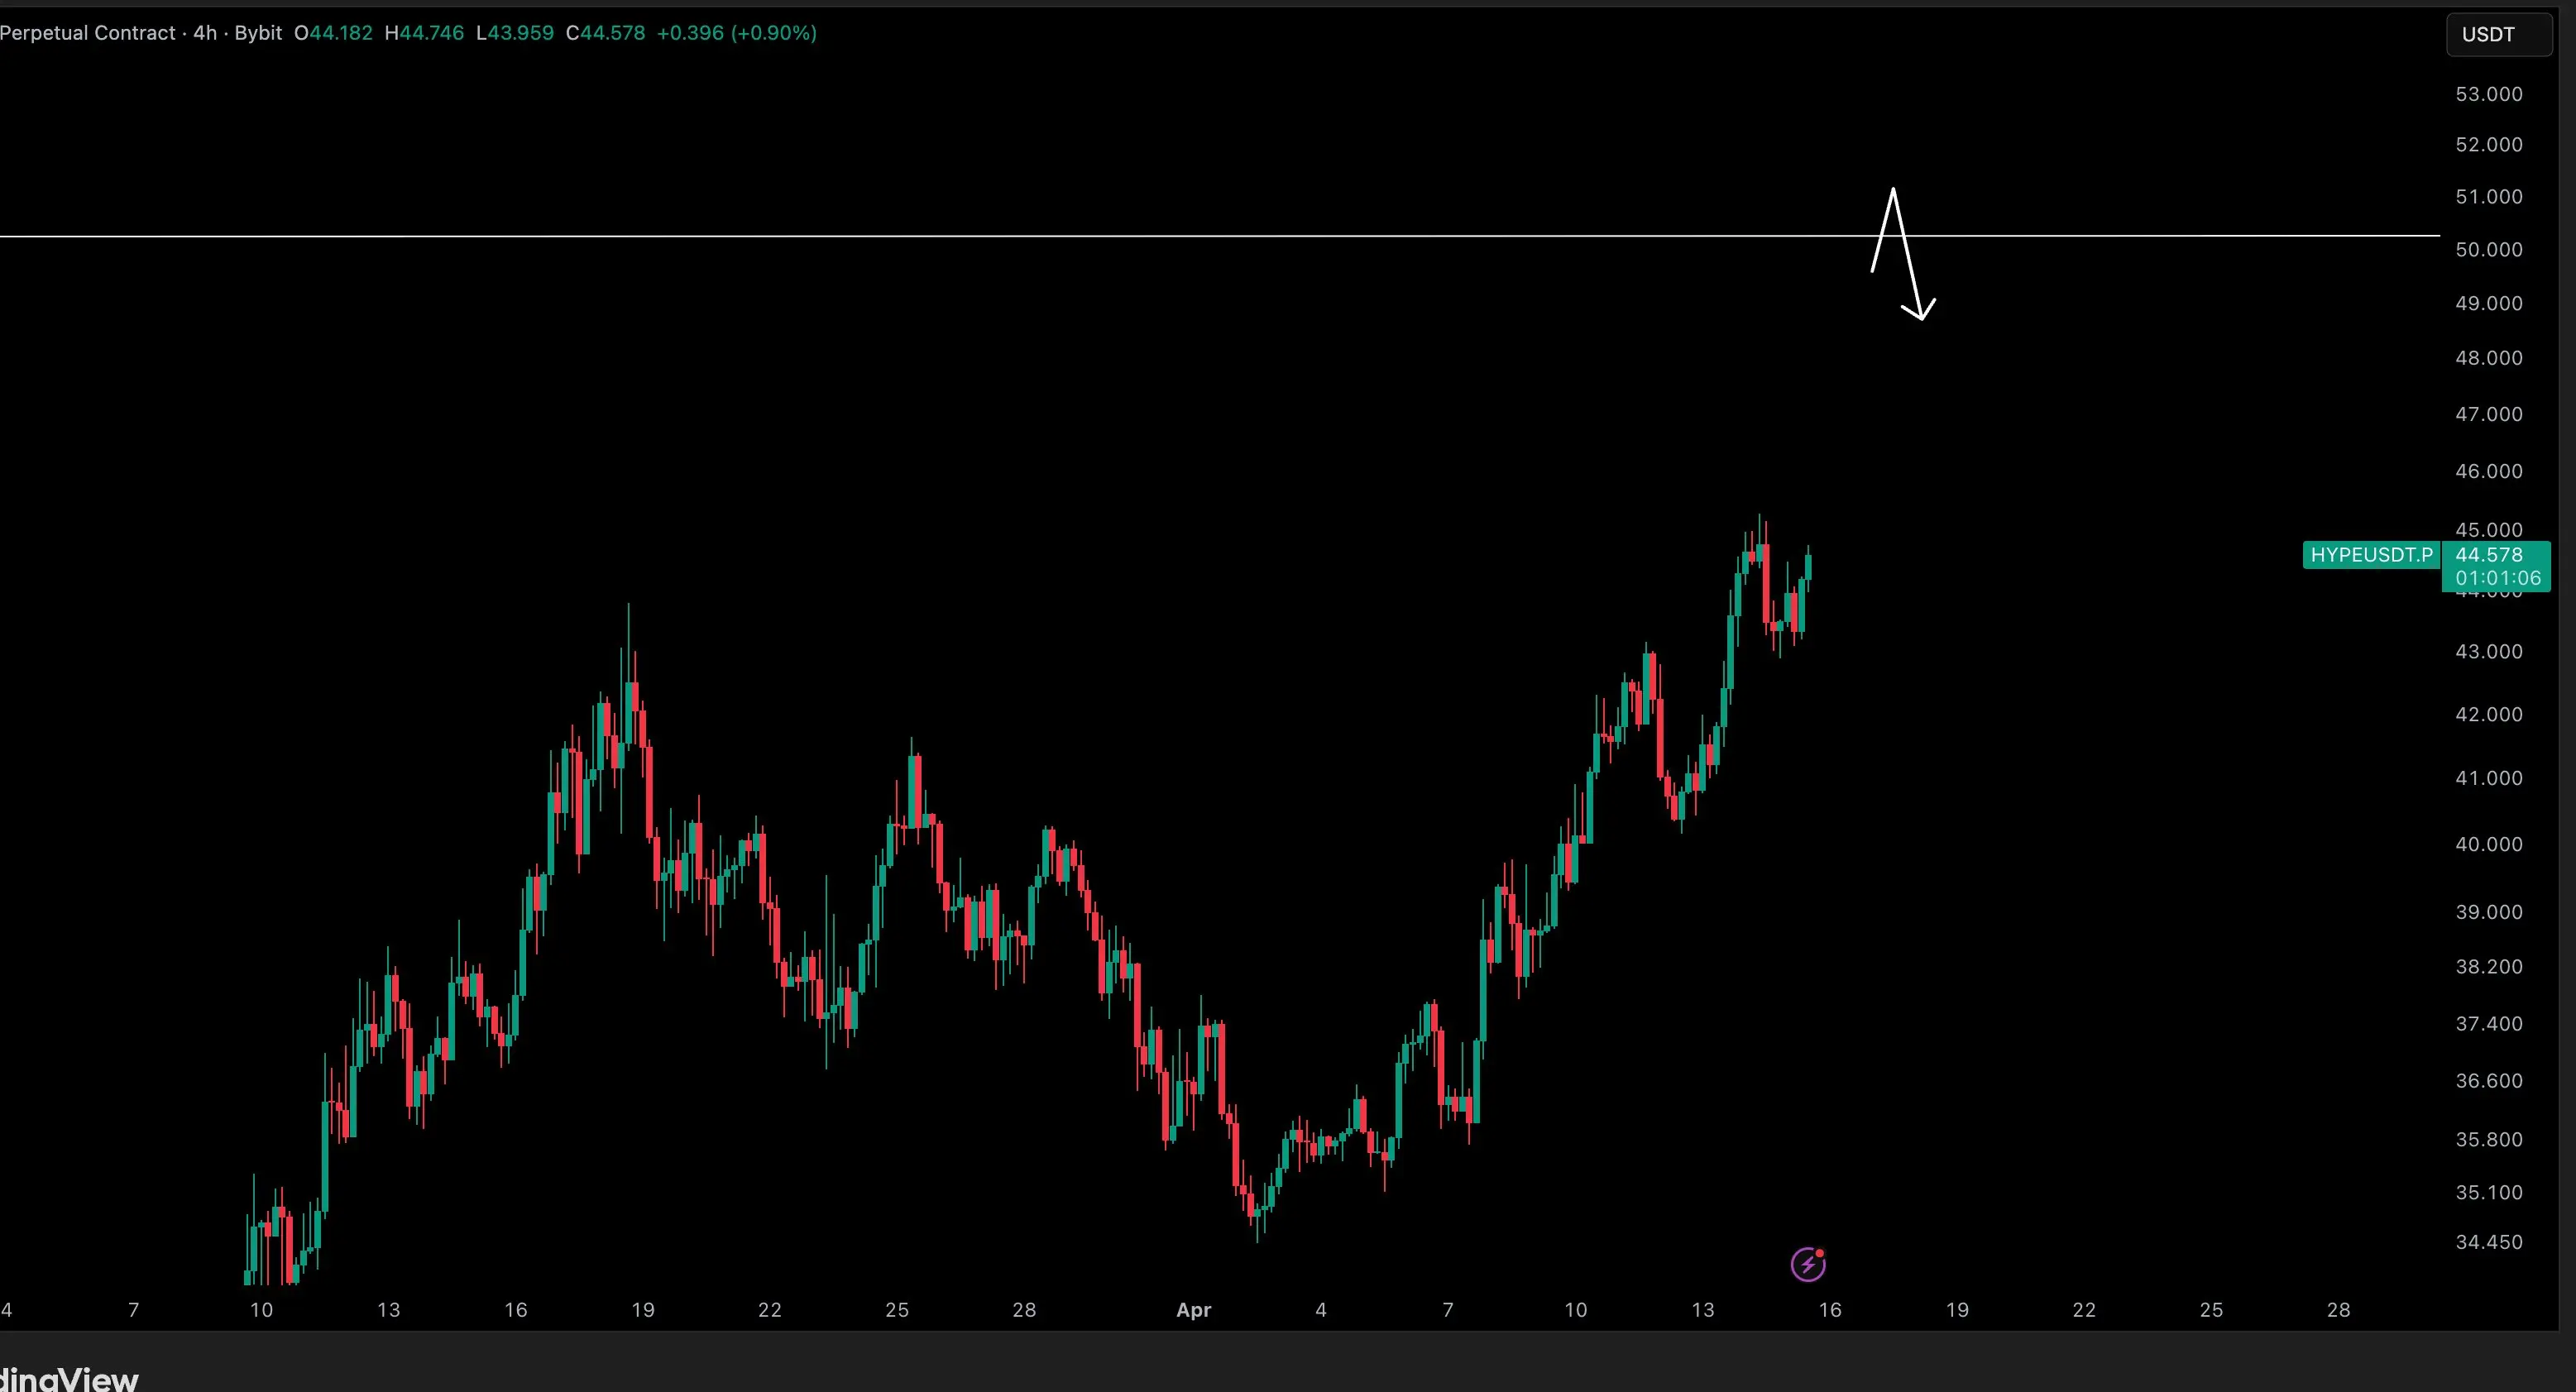Click the Bybit exchange name in legend

click(258, 33)
